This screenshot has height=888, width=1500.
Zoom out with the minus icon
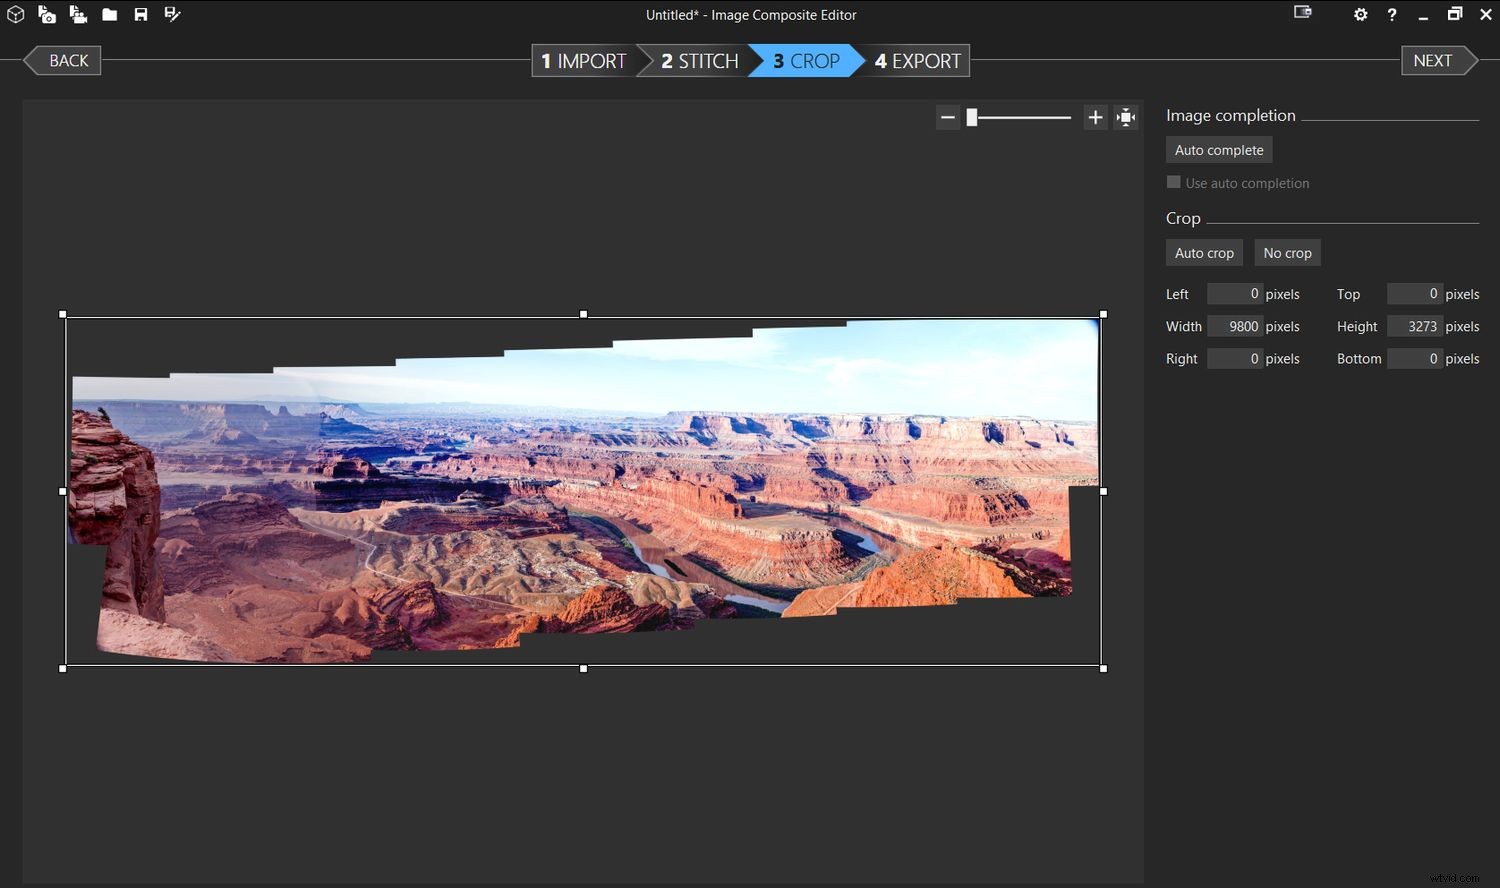point(947,117)
